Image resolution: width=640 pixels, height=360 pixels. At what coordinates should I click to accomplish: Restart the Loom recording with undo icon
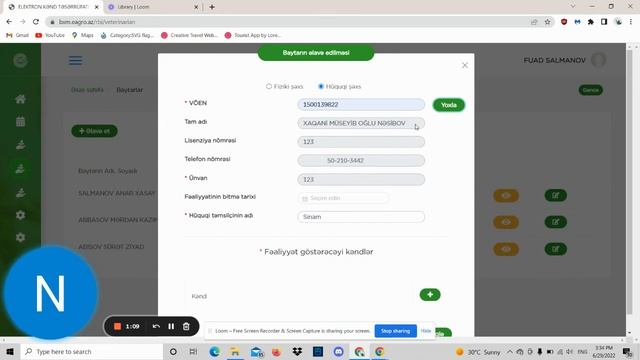point(156,326)
